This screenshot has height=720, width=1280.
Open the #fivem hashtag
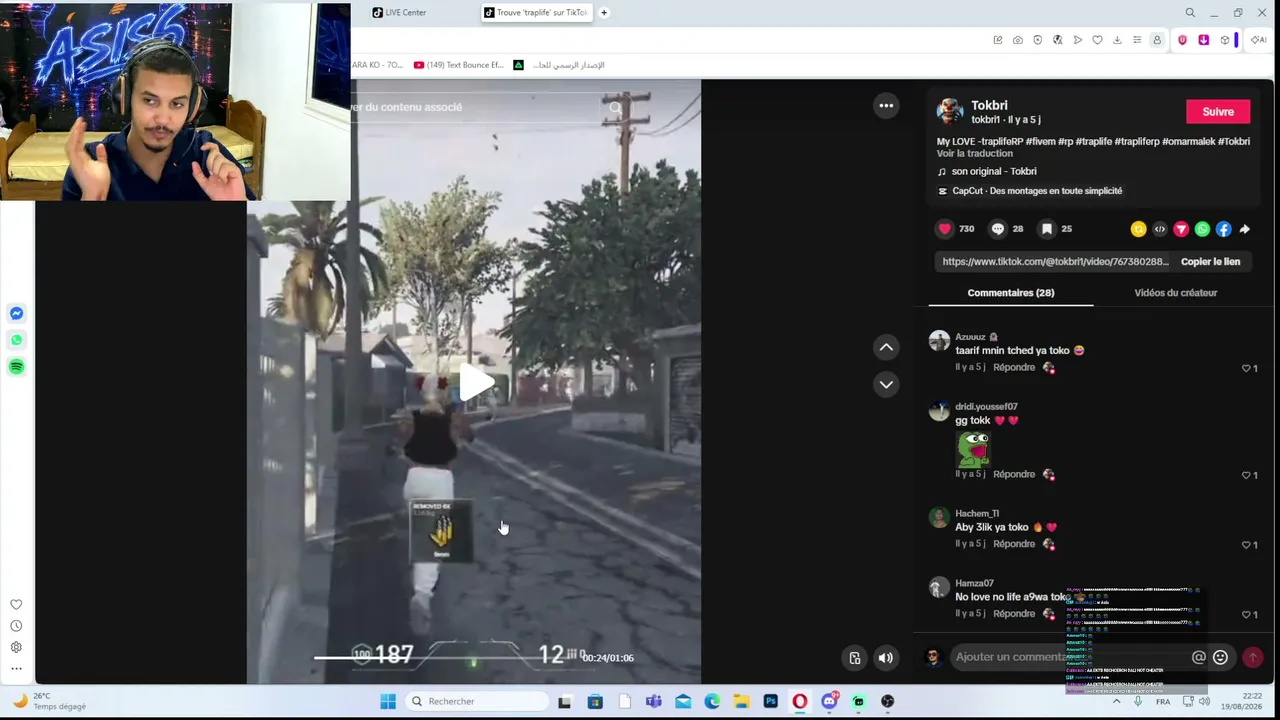[x=1040, y=142]
